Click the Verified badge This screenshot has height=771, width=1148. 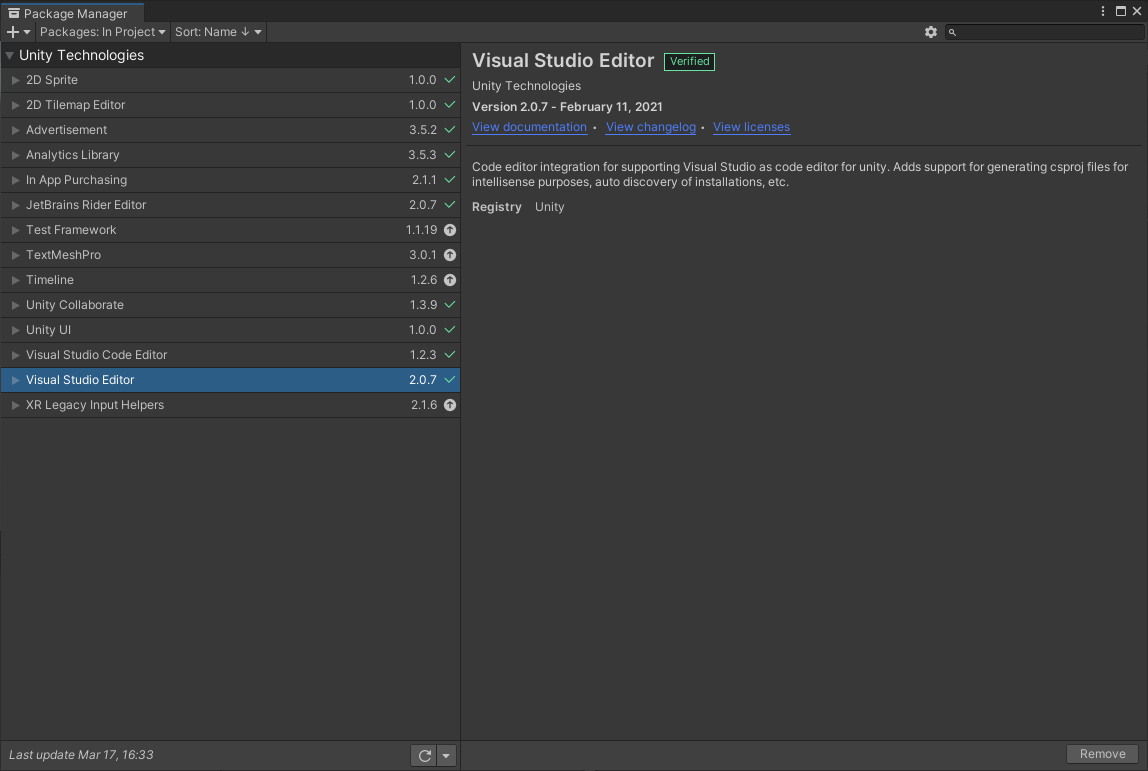[689, 62]
